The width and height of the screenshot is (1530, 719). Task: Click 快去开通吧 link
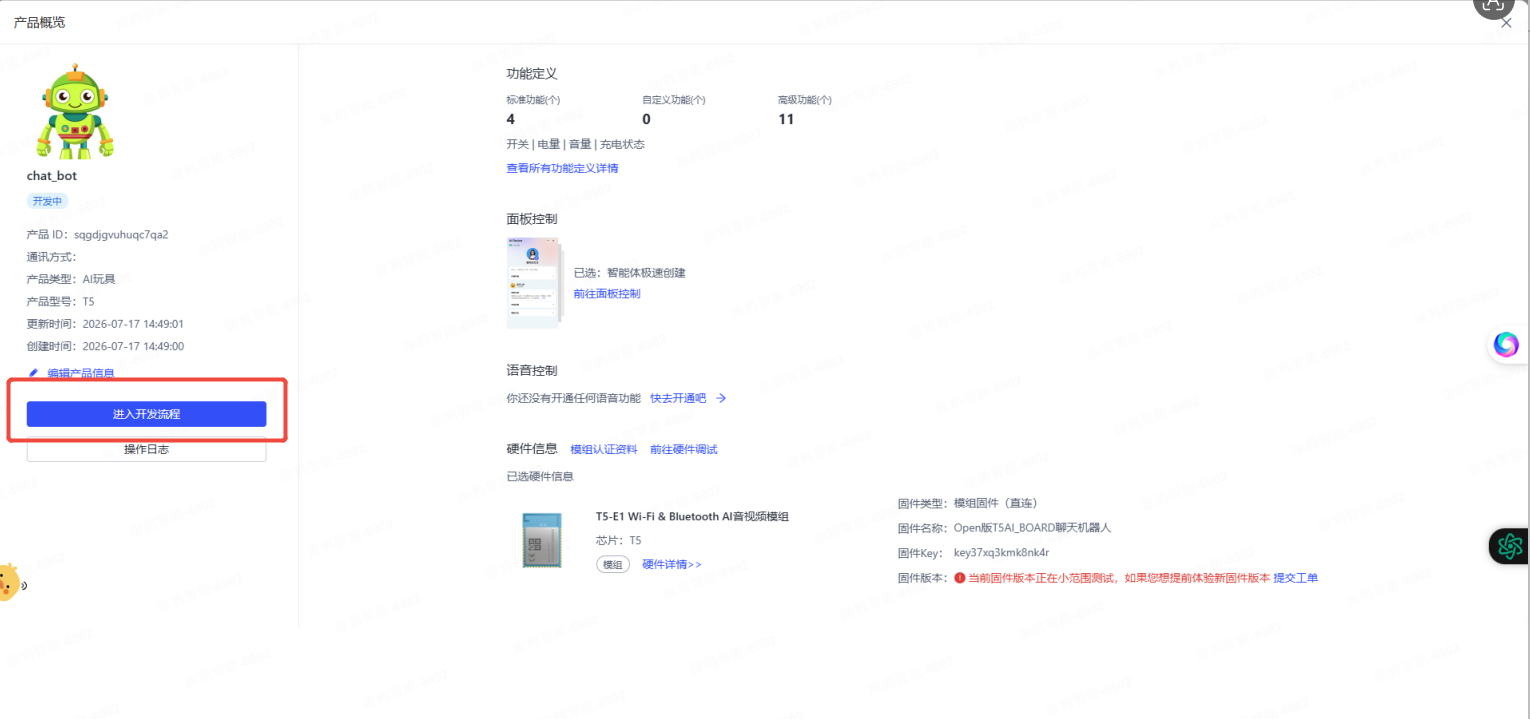pyautogui.click(x=678, y=398)
